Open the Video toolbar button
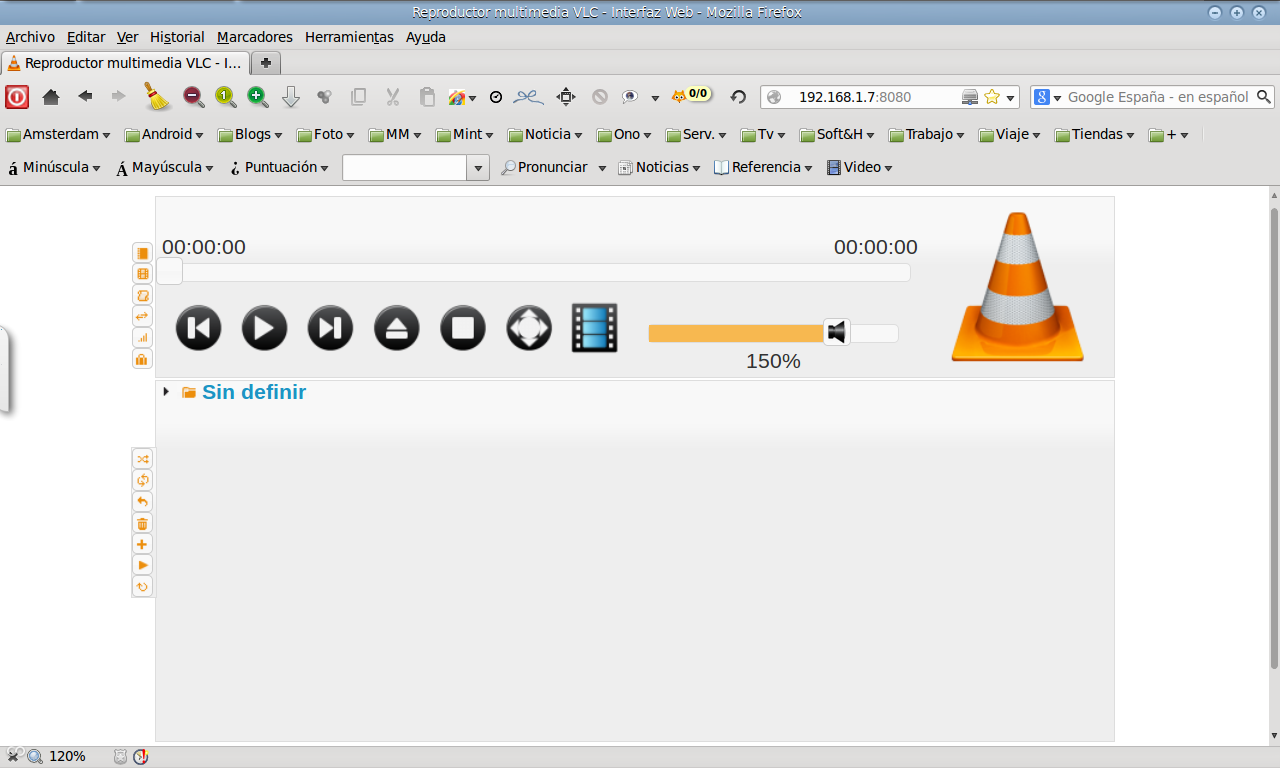1280x768 pixels. tap(859, 167)
